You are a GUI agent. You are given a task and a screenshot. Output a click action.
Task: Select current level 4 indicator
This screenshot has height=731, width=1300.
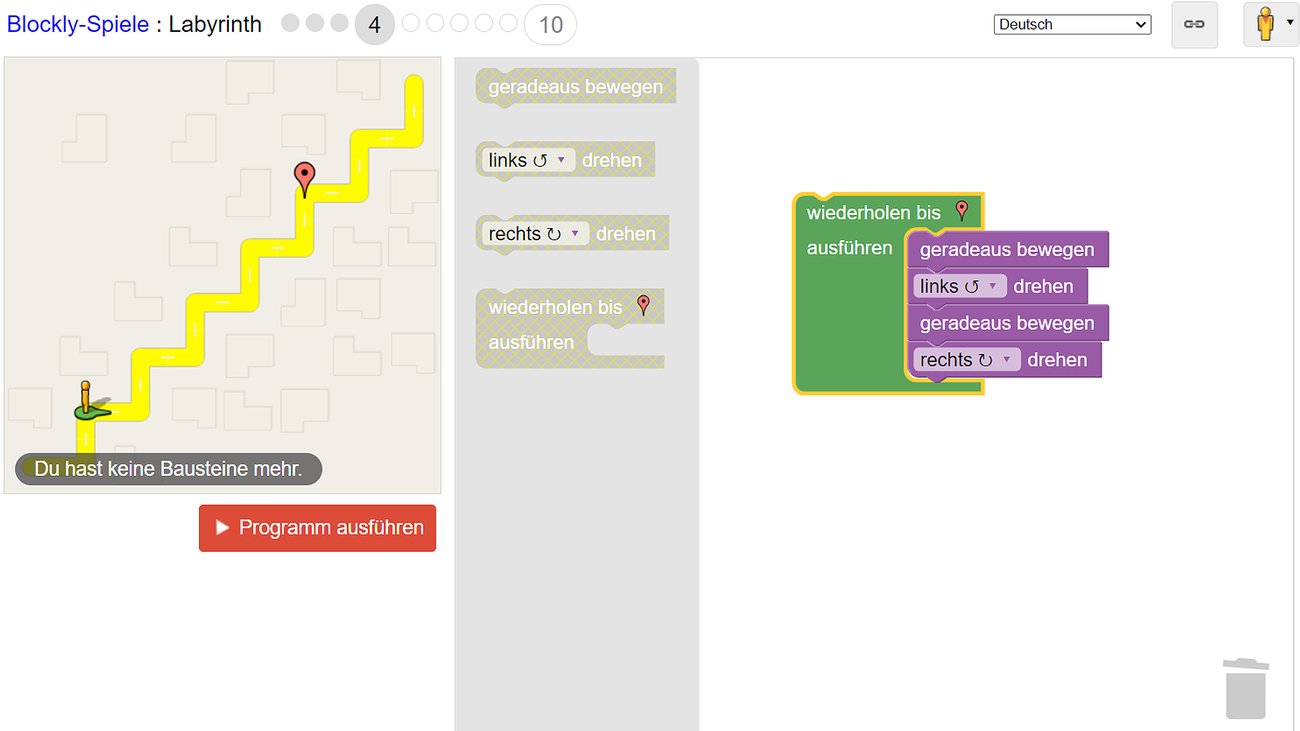point(374,25)
